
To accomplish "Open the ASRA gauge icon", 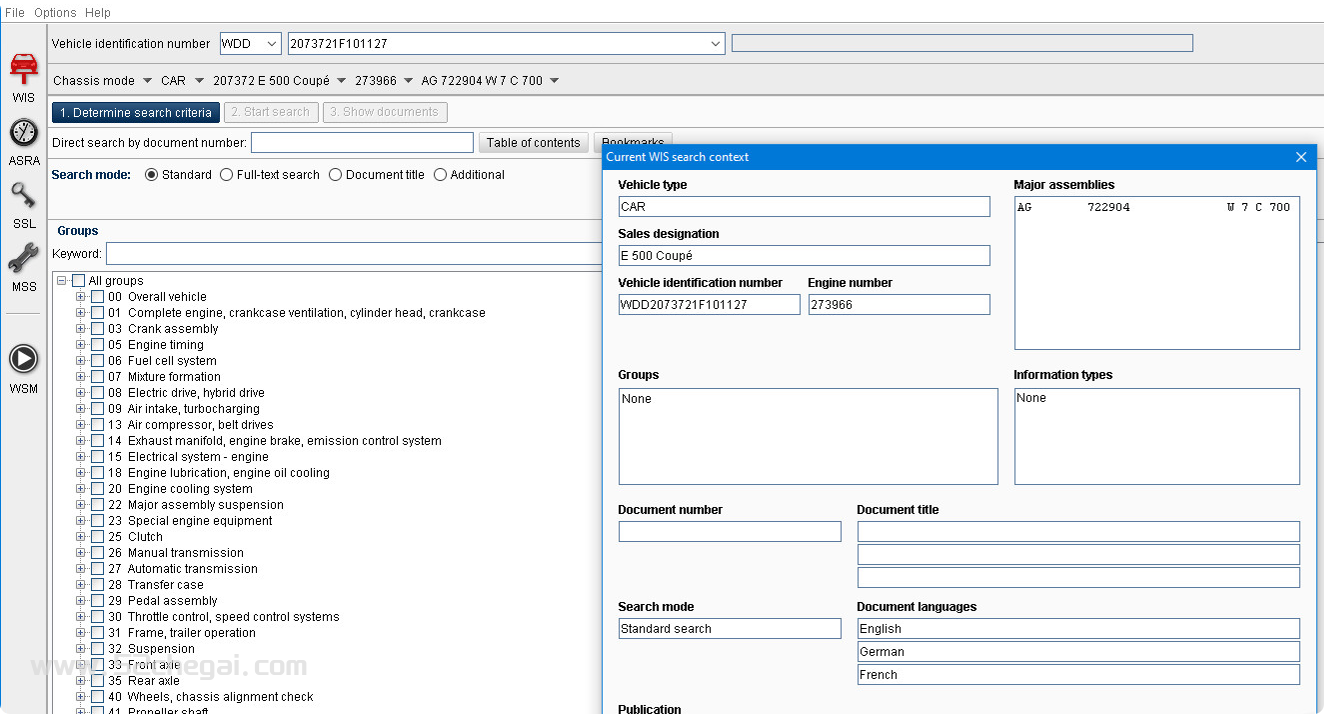I will [24, 132].
